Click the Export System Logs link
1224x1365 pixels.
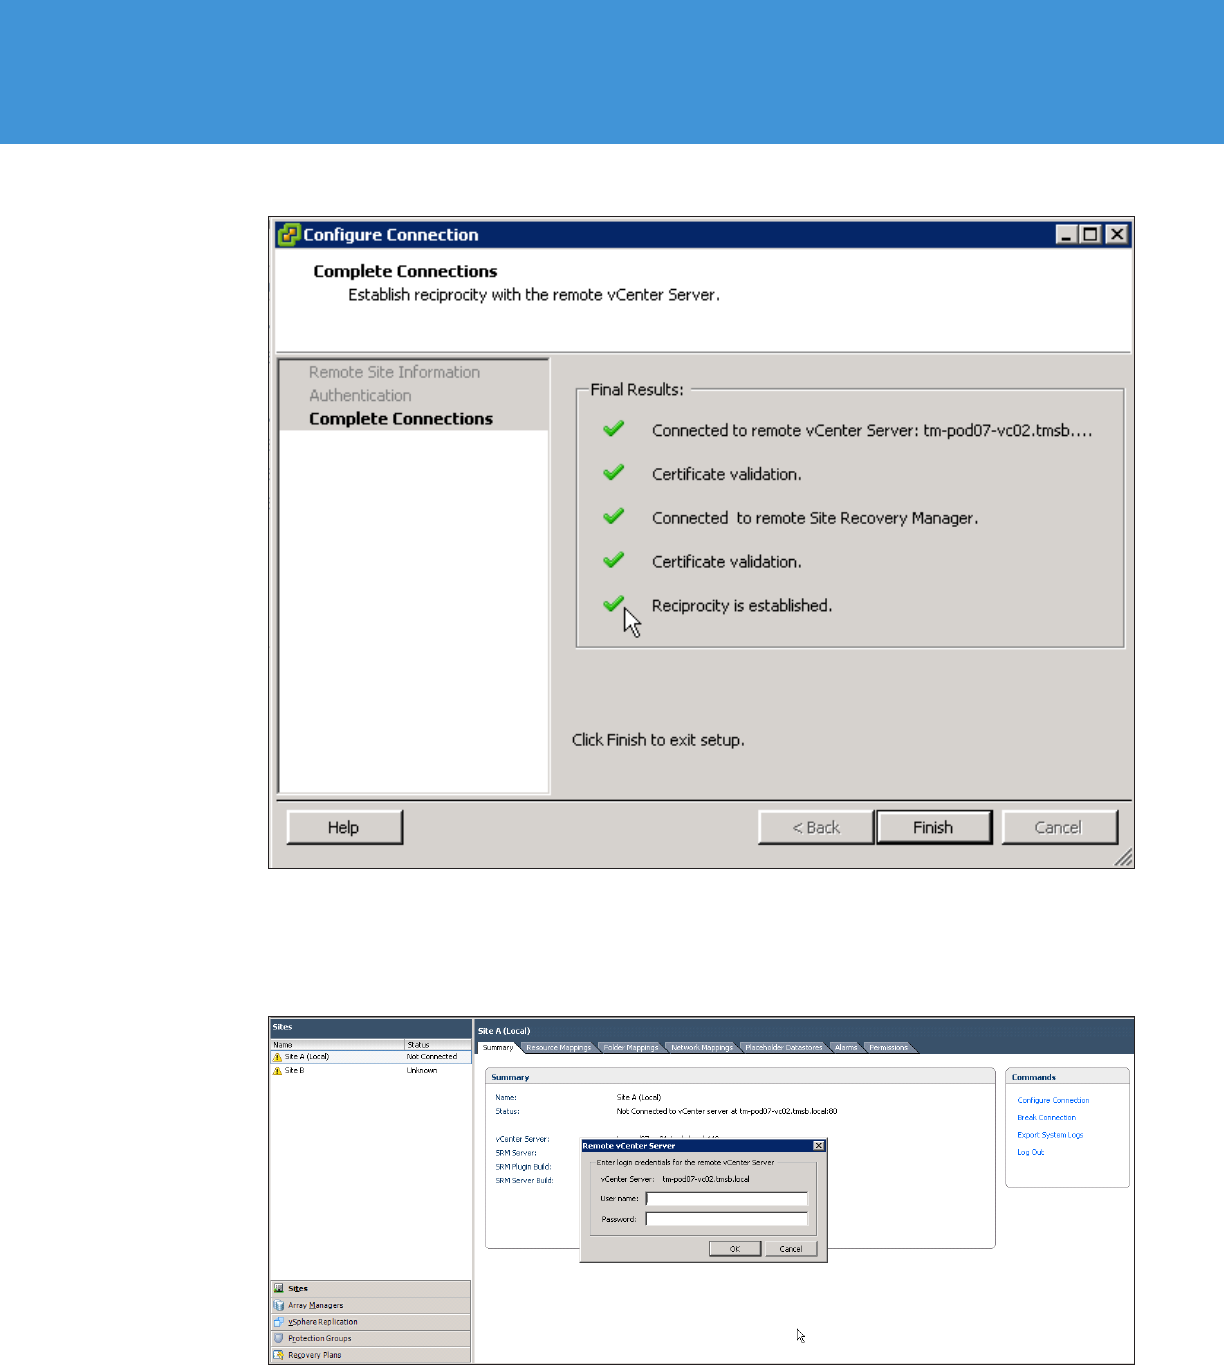tap(1050, 1135)
